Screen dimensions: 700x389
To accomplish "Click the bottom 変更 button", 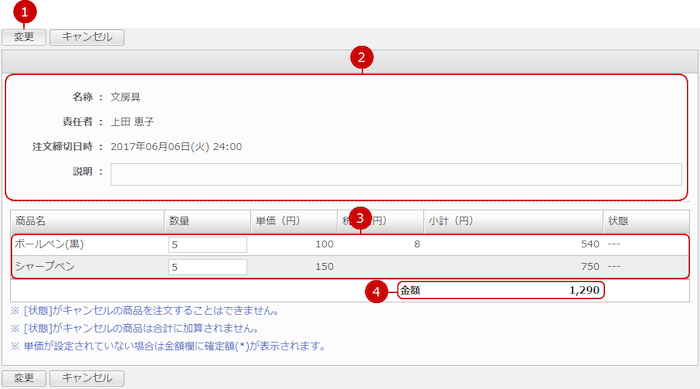I will pyautogui.click(x=24, y=378).
